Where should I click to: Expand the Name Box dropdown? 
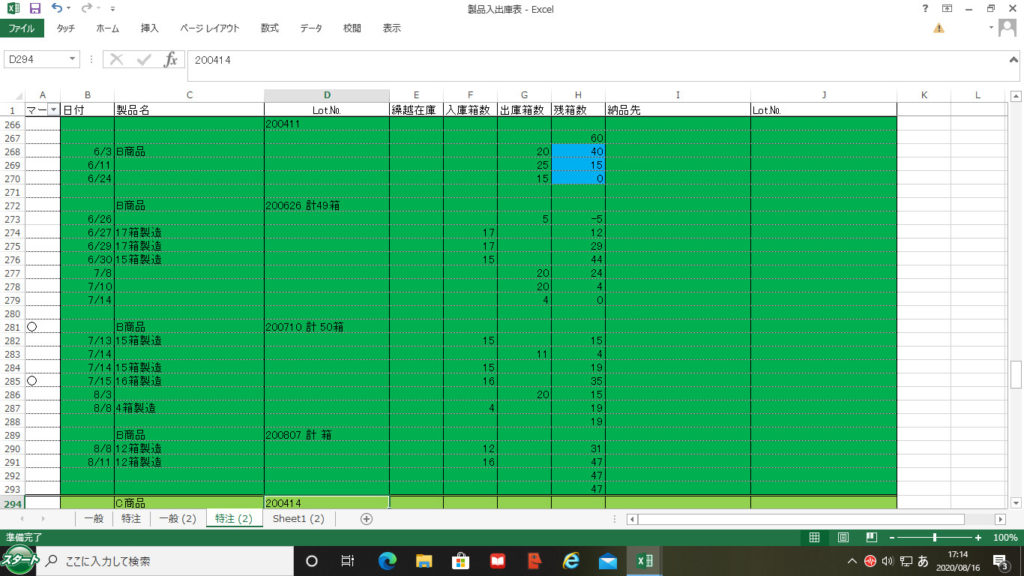(73, 60)
